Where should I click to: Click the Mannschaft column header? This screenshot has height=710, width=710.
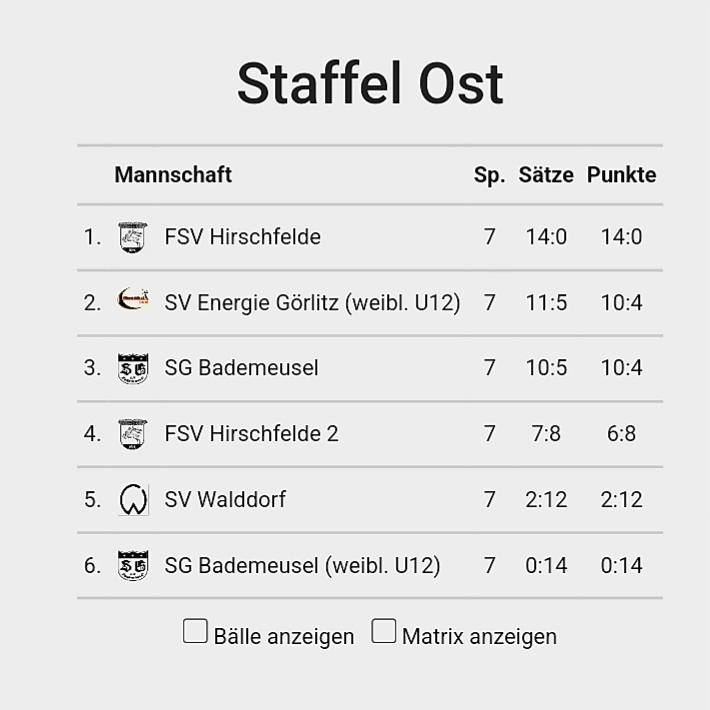173,175
